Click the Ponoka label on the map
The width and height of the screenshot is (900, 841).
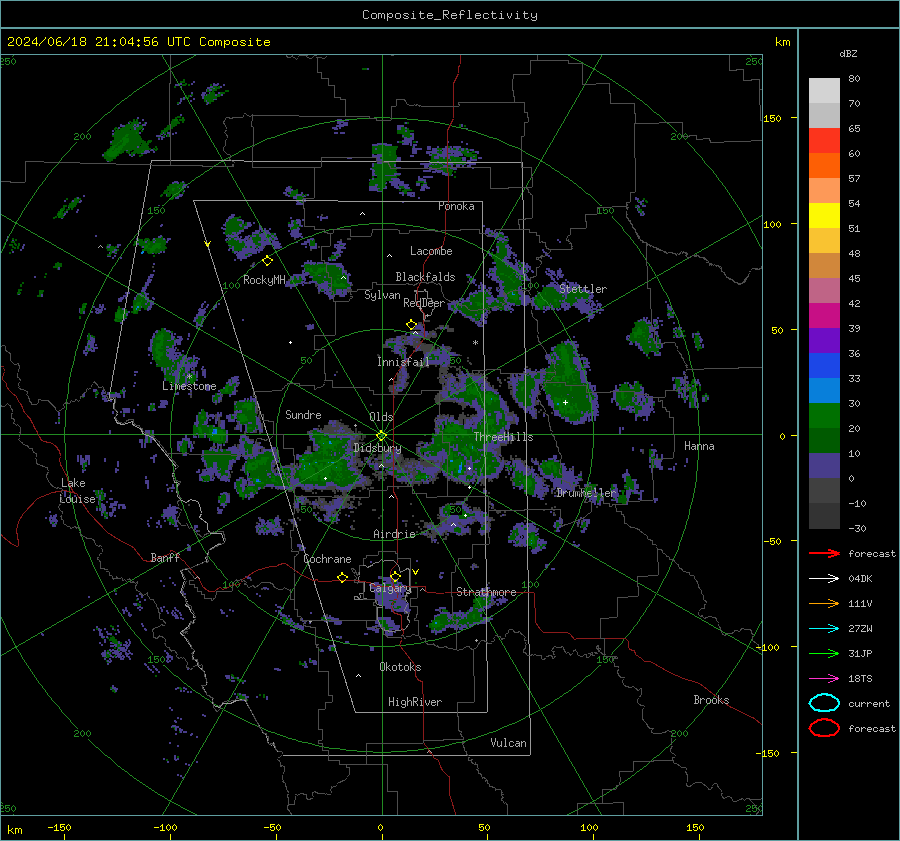pos(456,206)
